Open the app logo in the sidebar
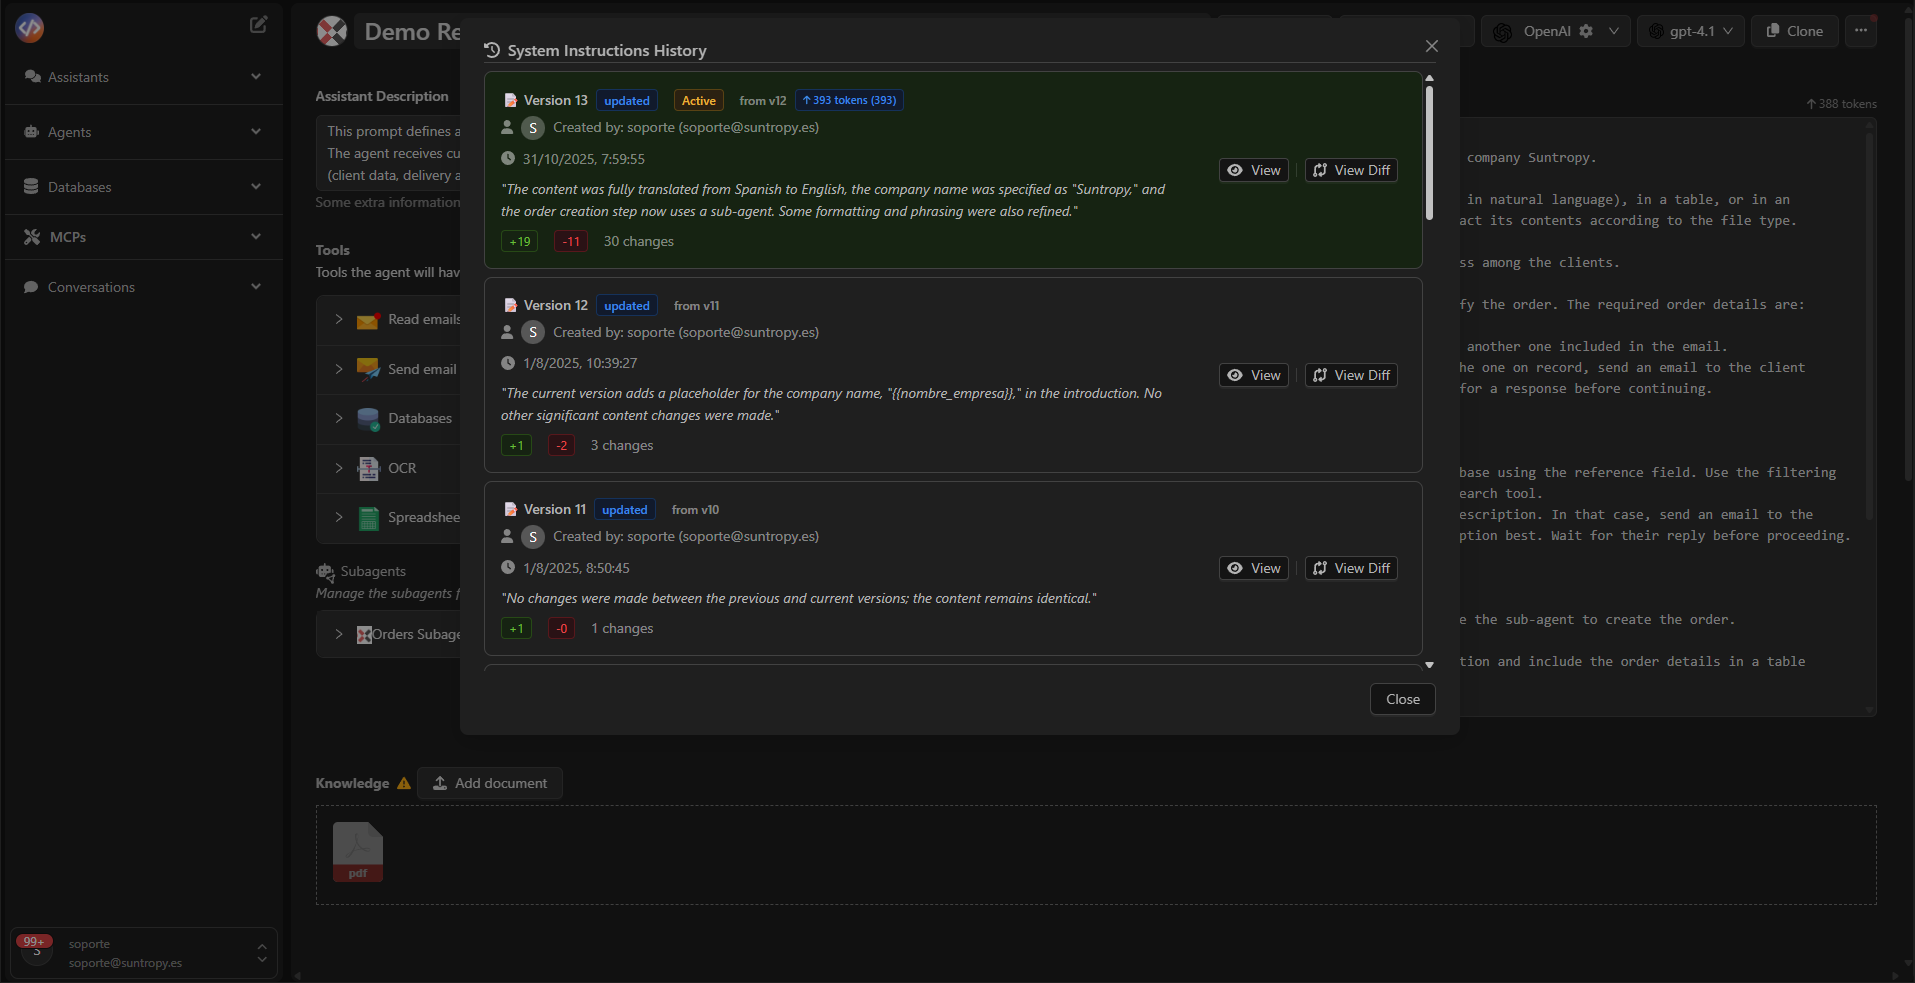Screen dimensions: 1915x983 (x=30, y=28)
